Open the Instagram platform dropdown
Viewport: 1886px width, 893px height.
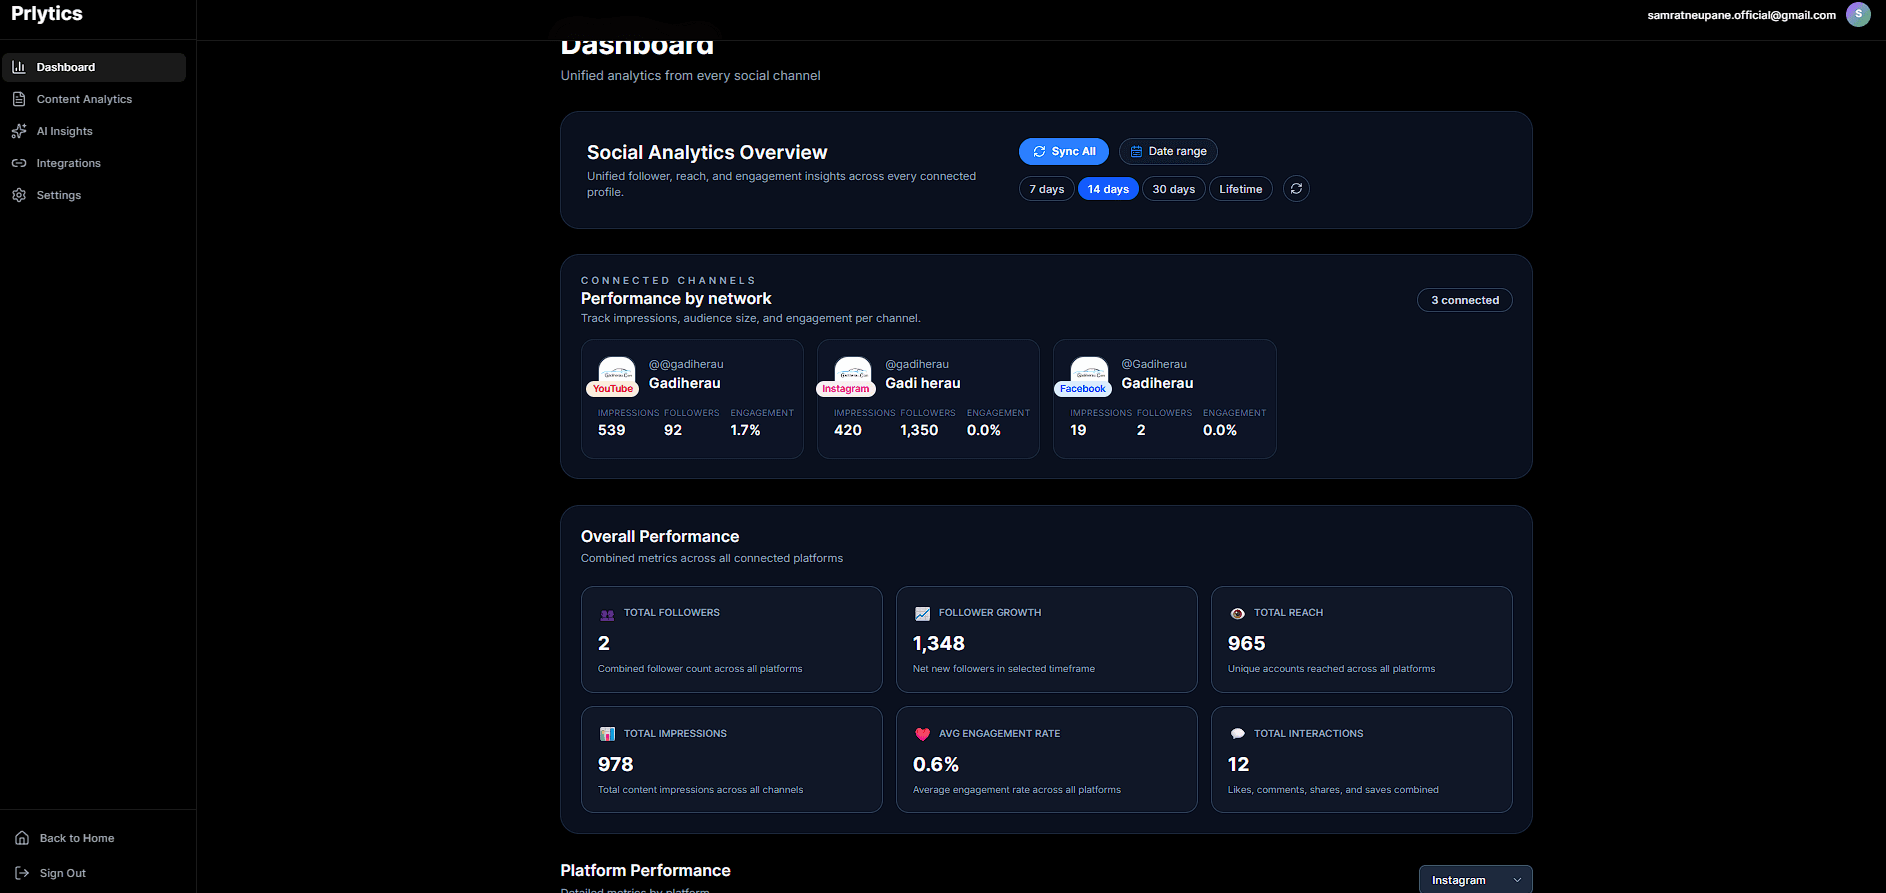(1475, 880)
